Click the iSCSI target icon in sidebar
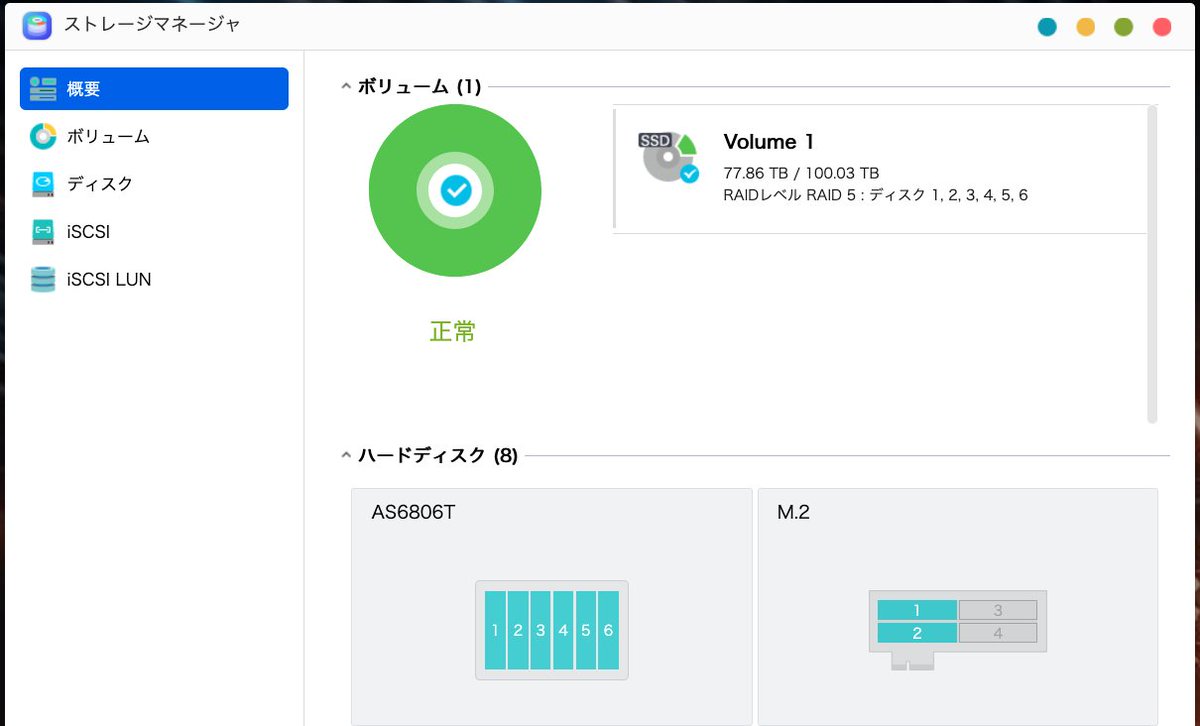This screenshot has height=726, width=1200. (x=43, y=232)
